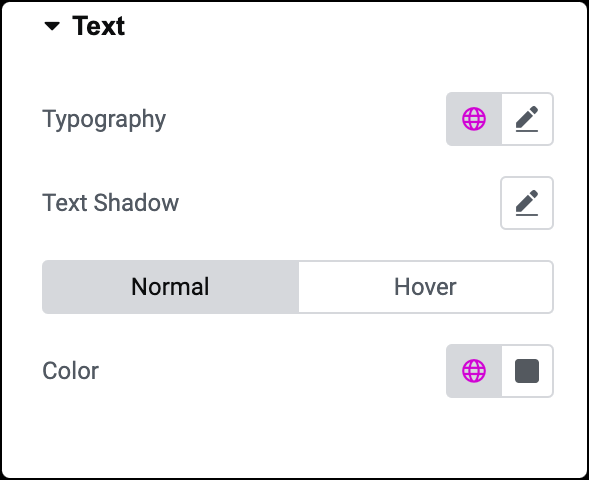Image resolution: width=589 pixels, height=480 pixels.
Task: Choose global color via Color globe icon
Action: (474, 371)
